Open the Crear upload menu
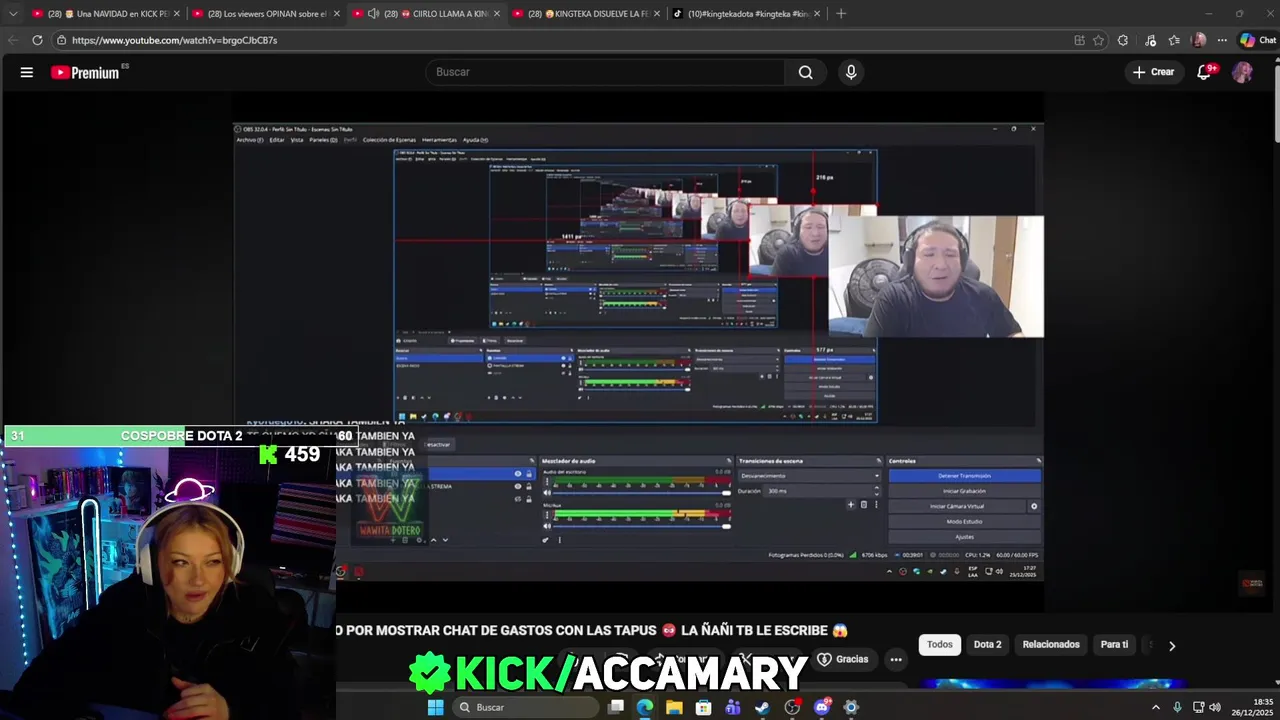The image size is (1280, 720). pos(1153,72)
